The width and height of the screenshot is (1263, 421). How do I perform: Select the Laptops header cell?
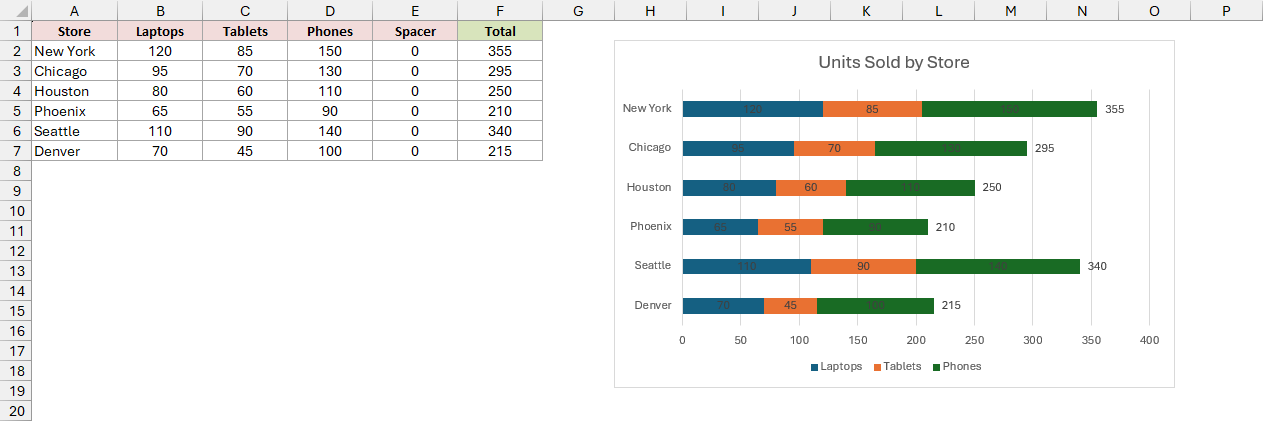[x=160, y=31]
